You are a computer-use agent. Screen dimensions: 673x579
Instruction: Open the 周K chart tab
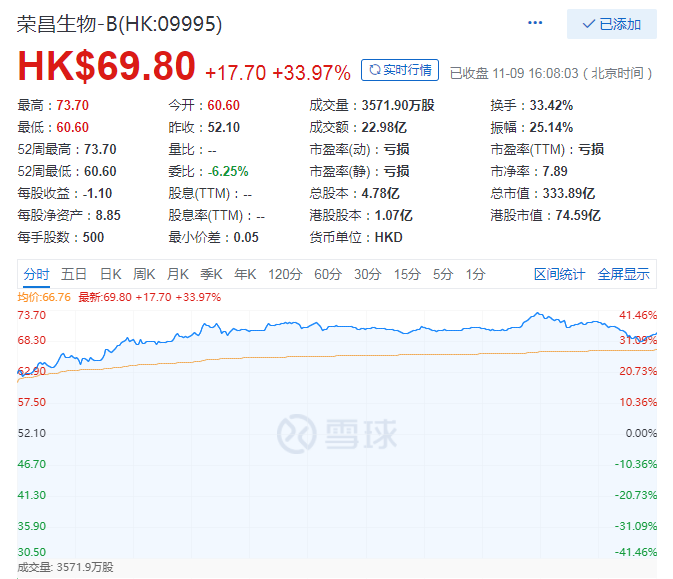[144, 274]
